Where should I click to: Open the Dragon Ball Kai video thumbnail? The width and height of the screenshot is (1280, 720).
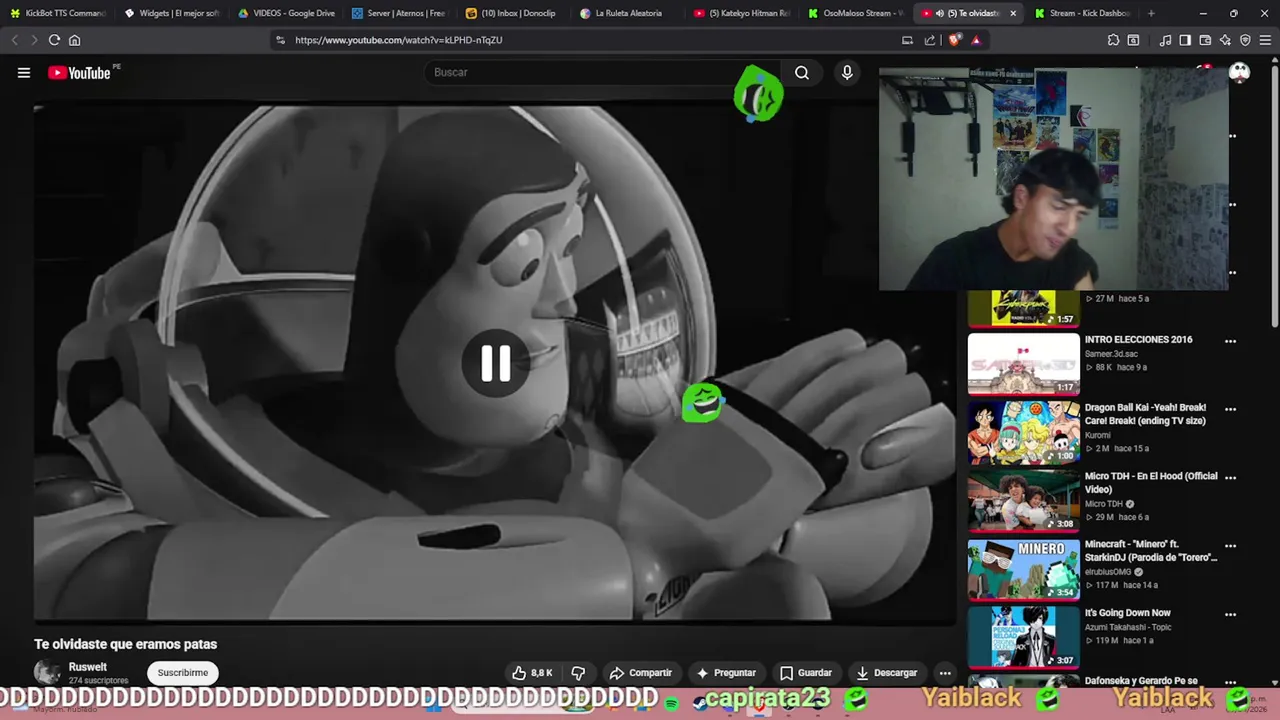pos(1023,432)
